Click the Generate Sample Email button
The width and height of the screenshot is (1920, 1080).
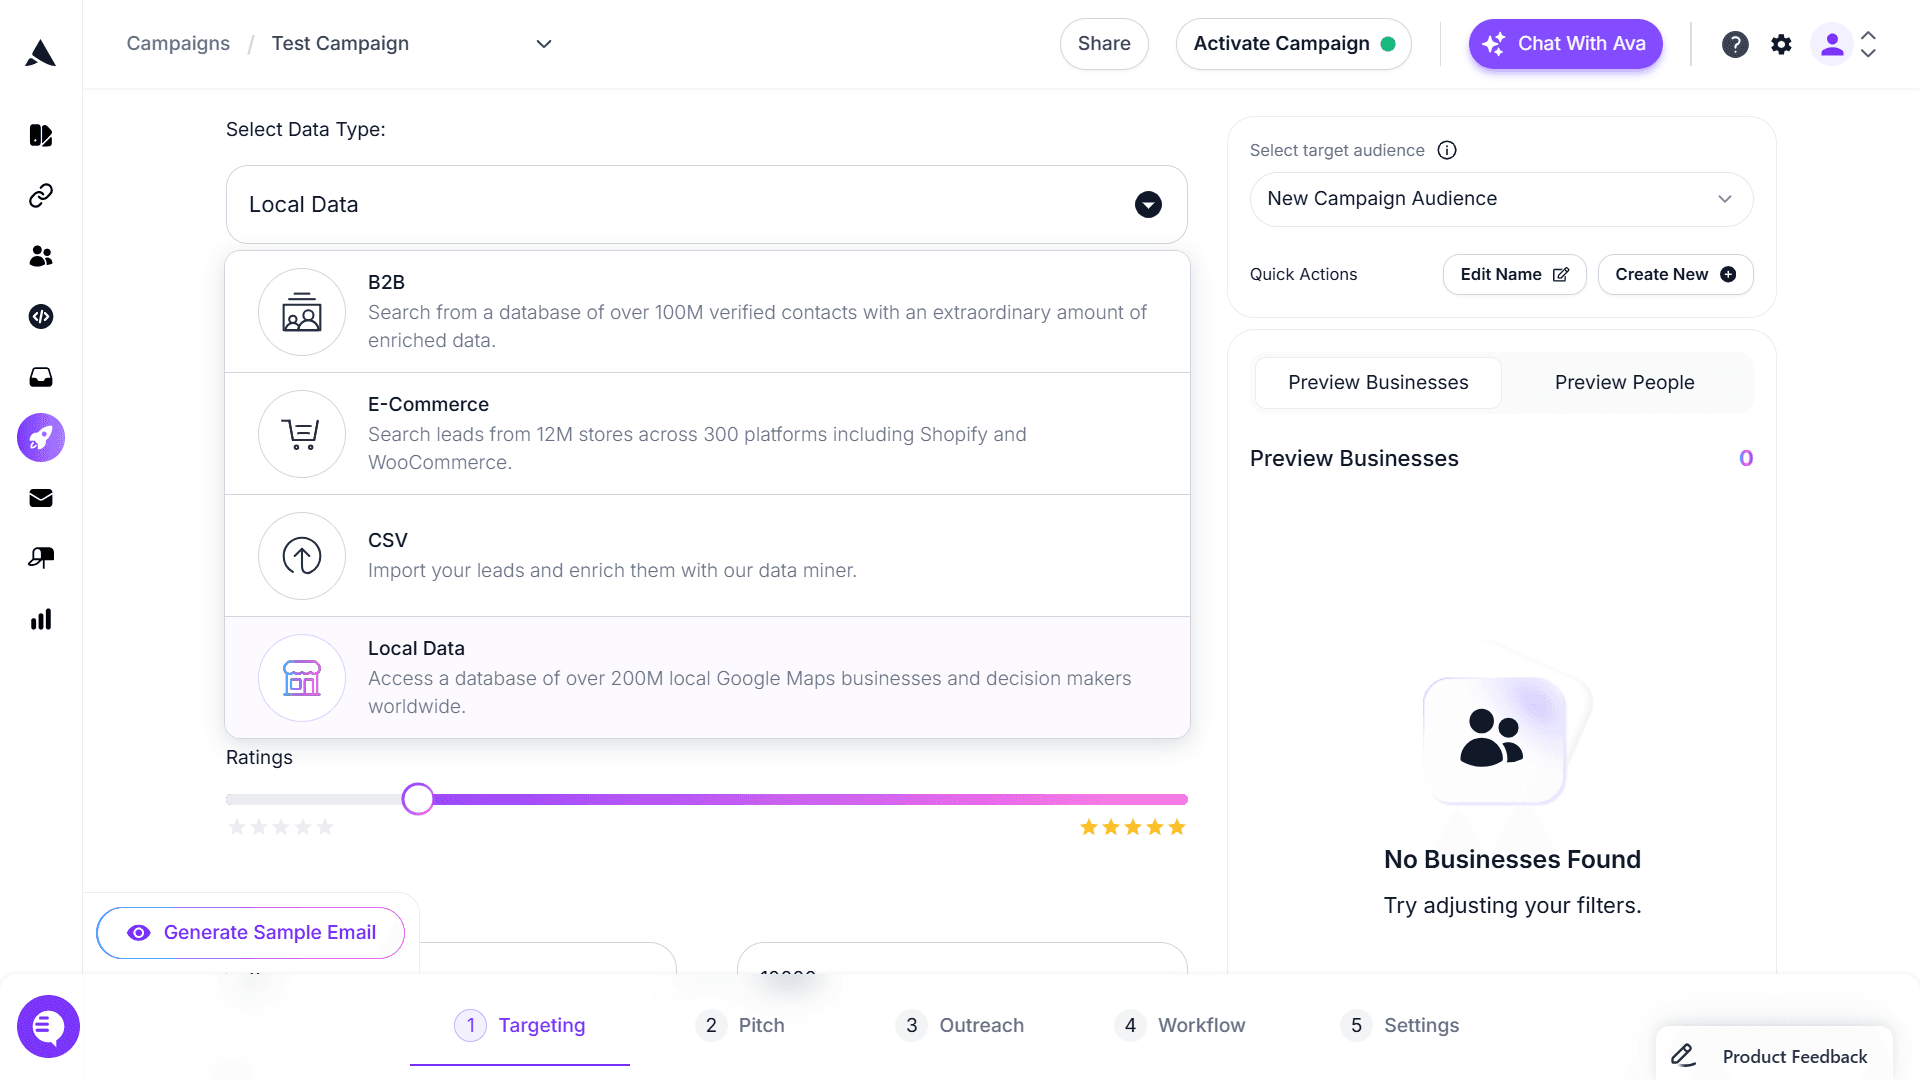[x=251, y=933]
